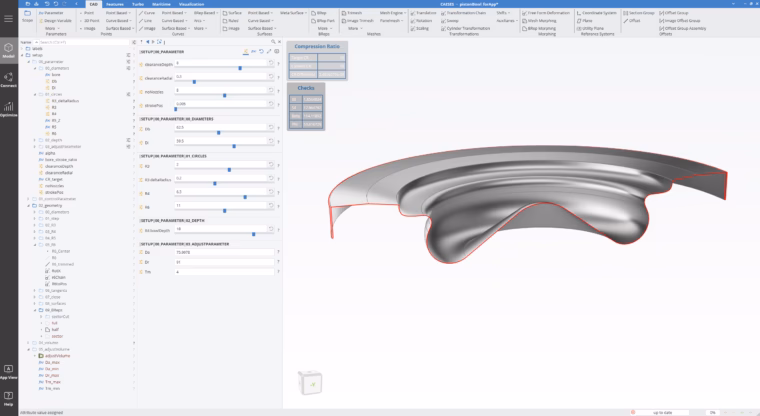This screenshot has height=416, width=760.
Task: Insert a Curve from the ribbon
Action: point(147,13)
